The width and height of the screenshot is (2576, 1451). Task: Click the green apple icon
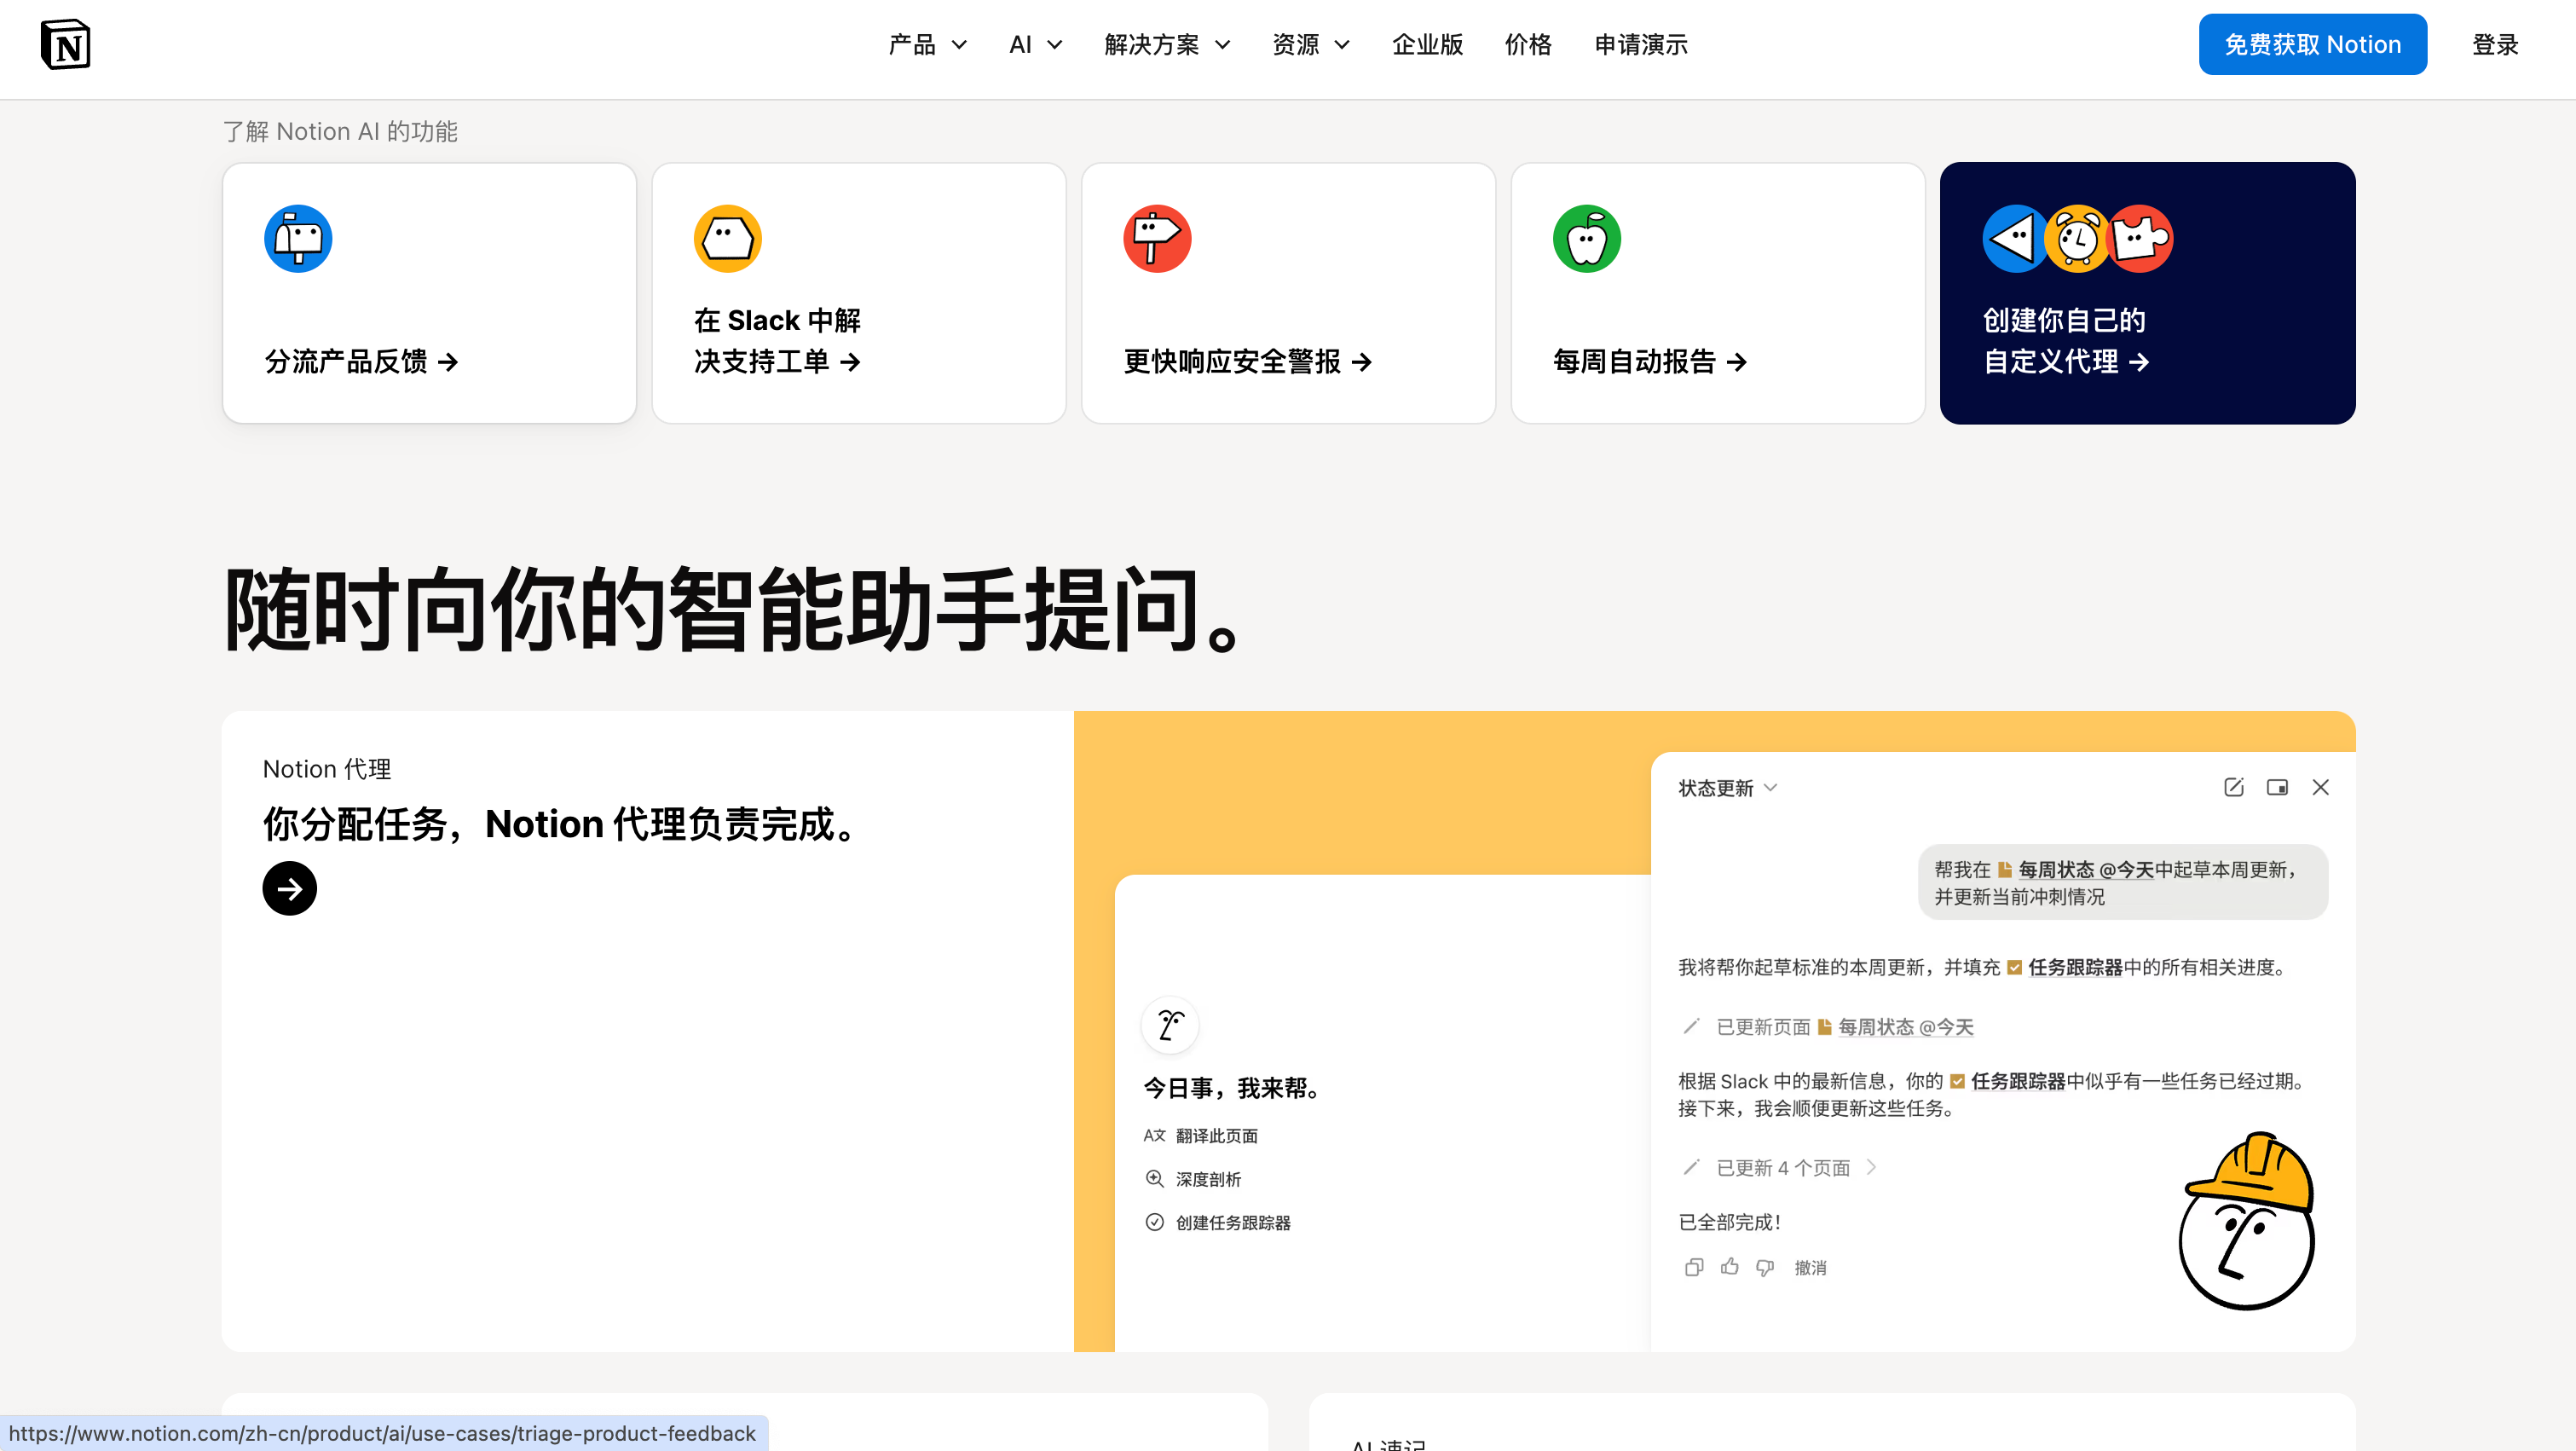click(1586, 239)
